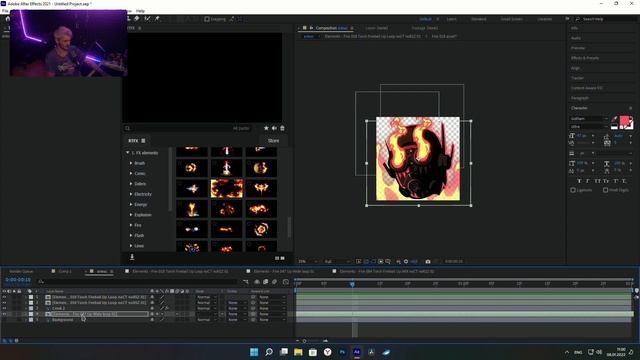Open the font style dropdown in Character panel

coord(589,127)
